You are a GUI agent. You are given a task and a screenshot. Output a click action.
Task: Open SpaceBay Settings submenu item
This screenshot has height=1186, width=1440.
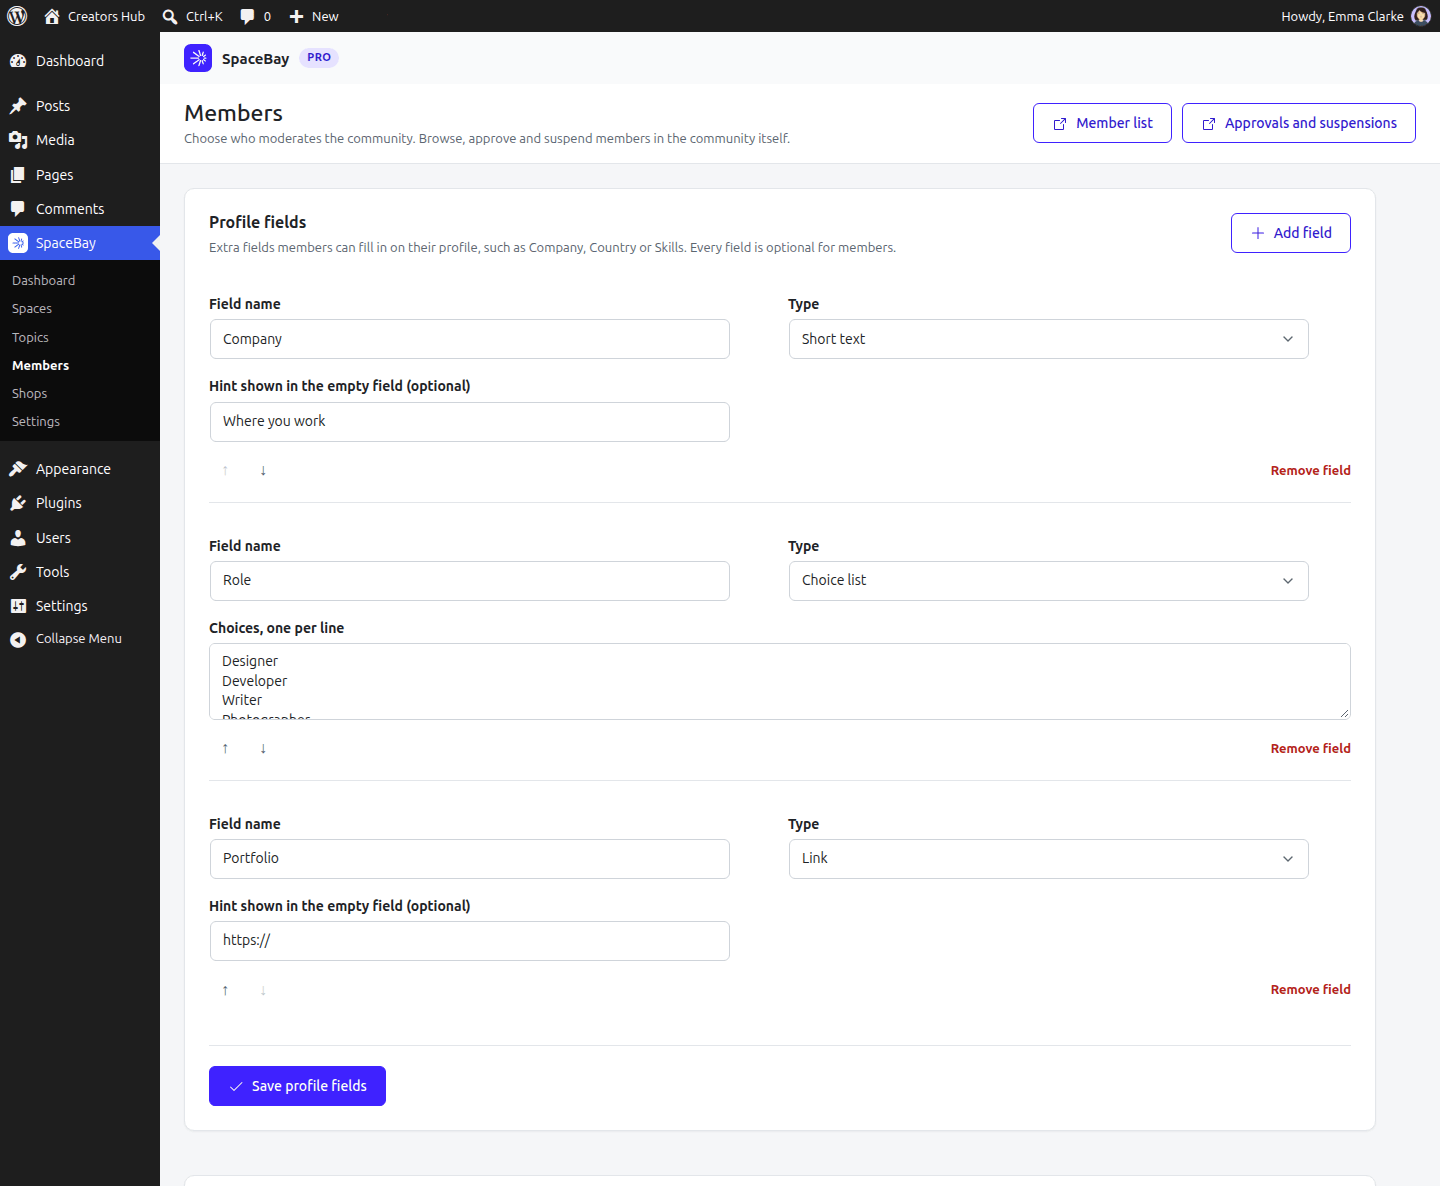(x=36, y=422)
